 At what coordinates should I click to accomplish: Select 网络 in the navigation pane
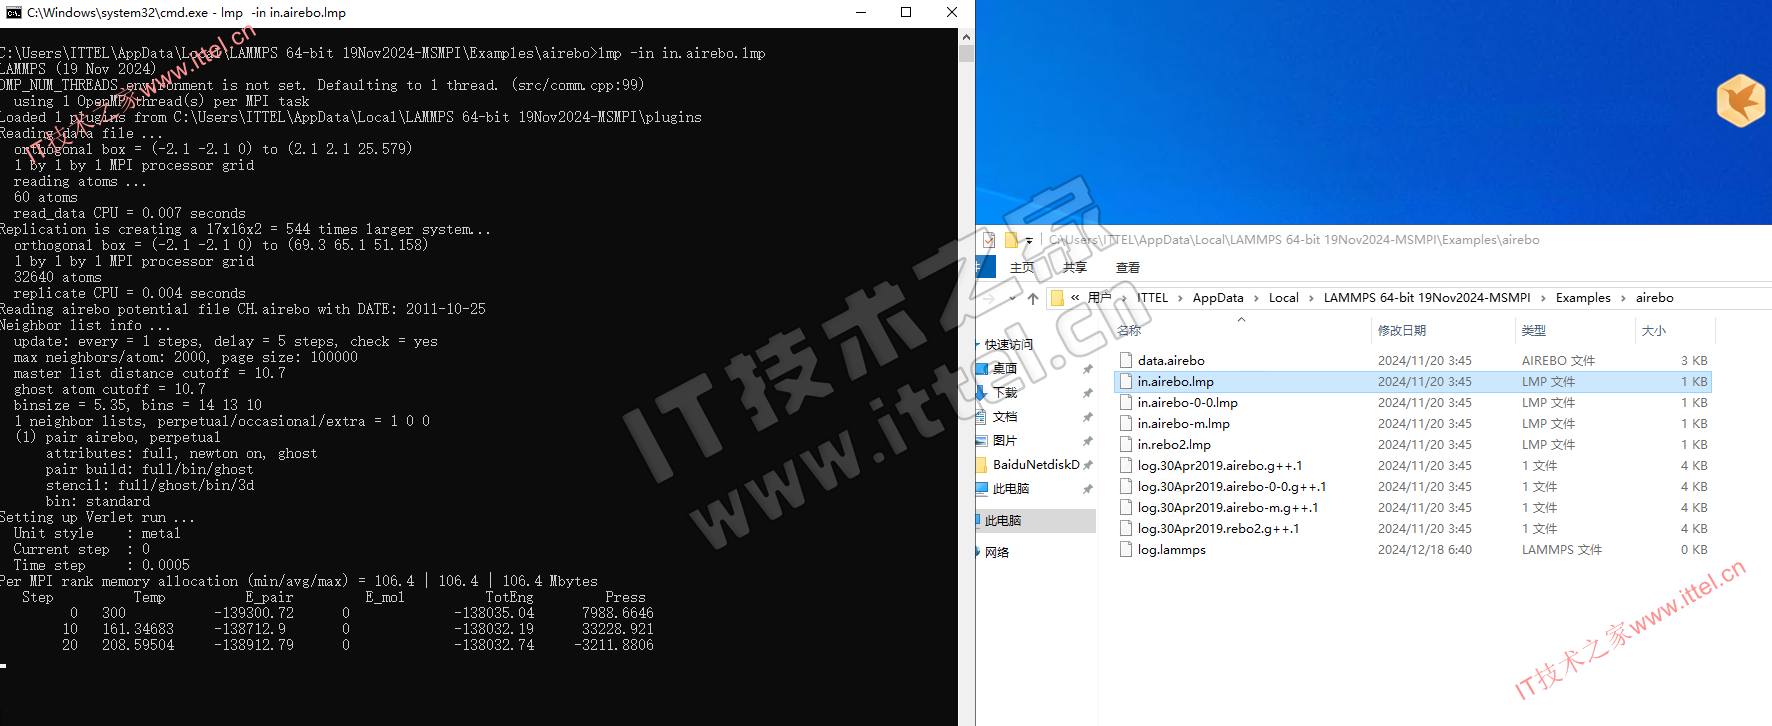(997, 552)
